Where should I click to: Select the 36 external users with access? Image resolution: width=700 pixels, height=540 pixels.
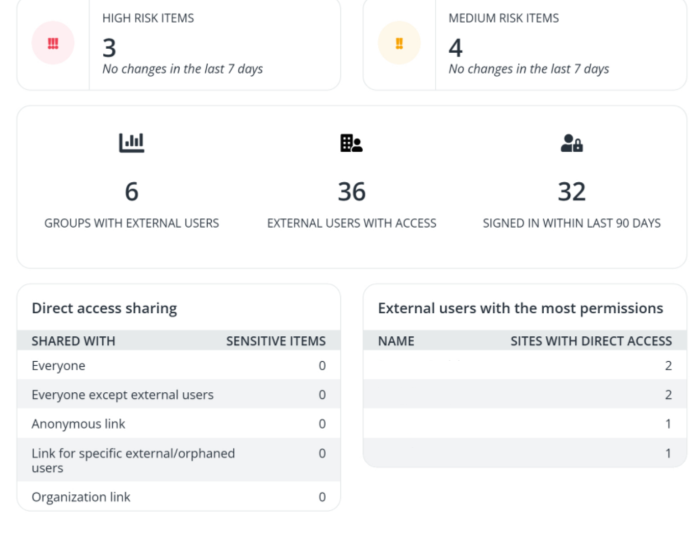(351, 191)
